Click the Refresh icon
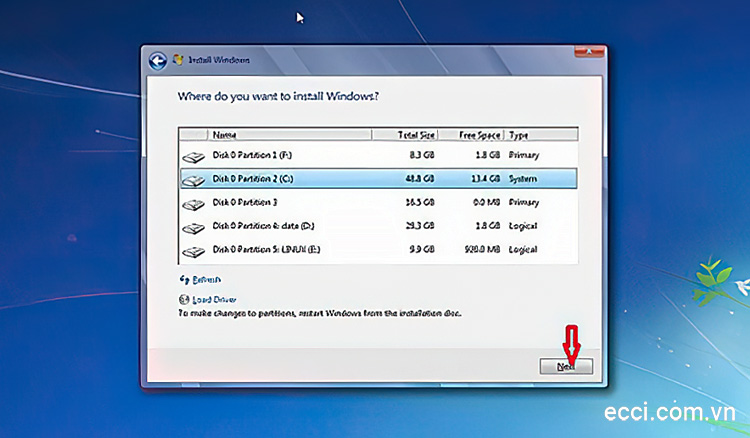 click(x=184, y=279)
